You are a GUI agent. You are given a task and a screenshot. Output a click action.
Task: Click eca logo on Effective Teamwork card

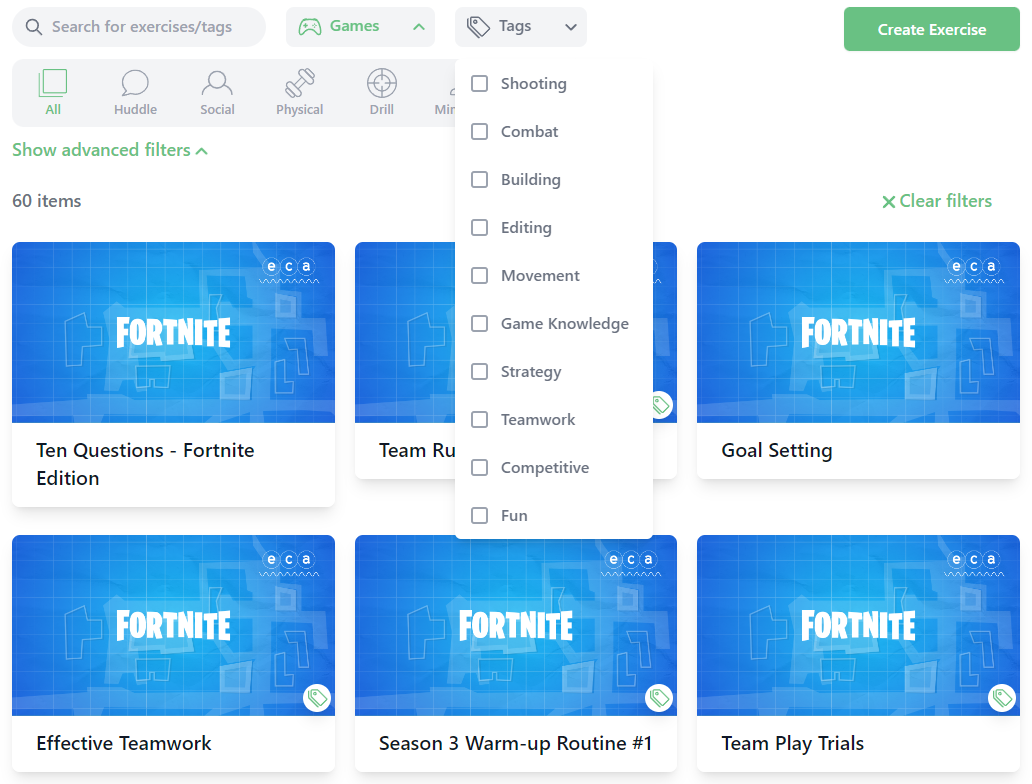point(290,563)
